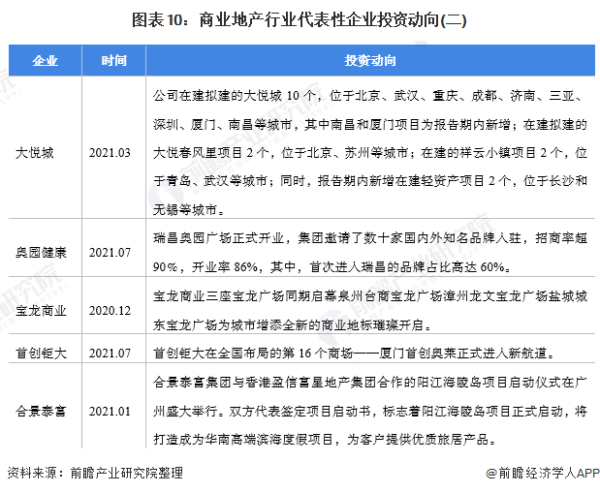Click the 合景泰富 company cell

click(44, 411)
